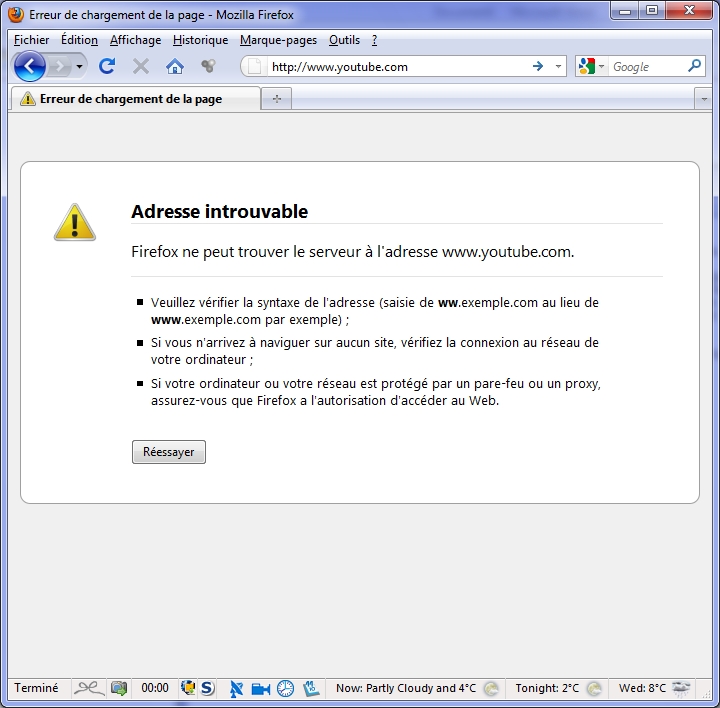This screenshot has width=720, height=708.
Task: Reload the page with the refresh icon
Action: point(107,67)
